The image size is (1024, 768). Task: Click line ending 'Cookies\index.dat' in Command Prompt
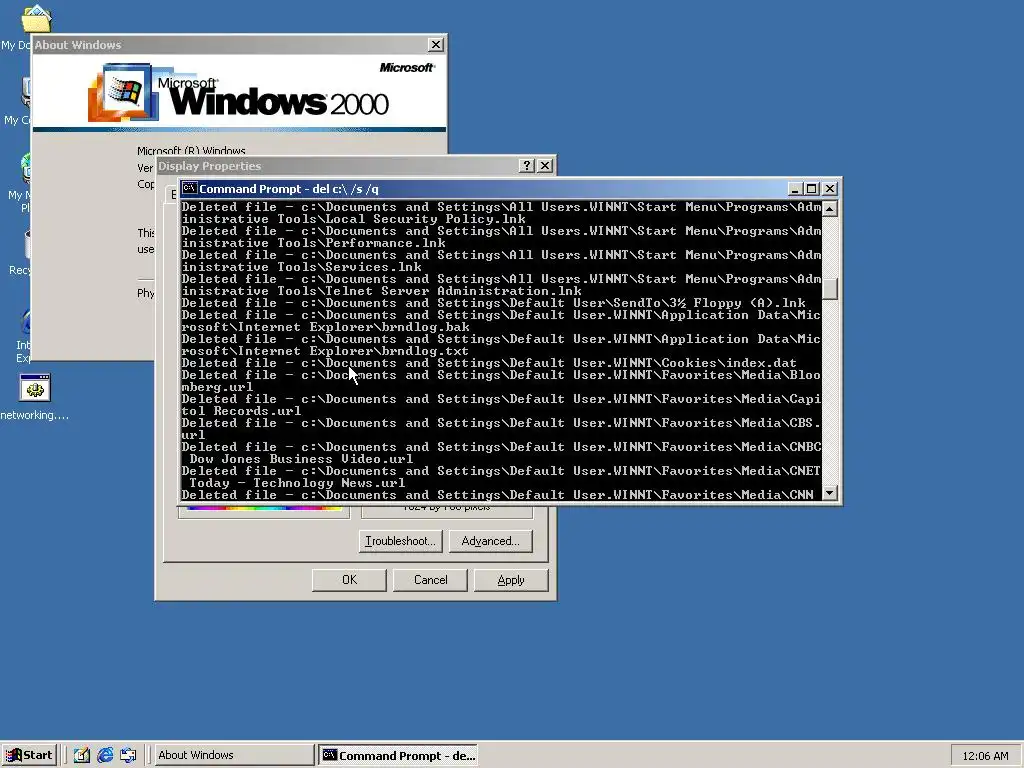click(x=489, y=363)
